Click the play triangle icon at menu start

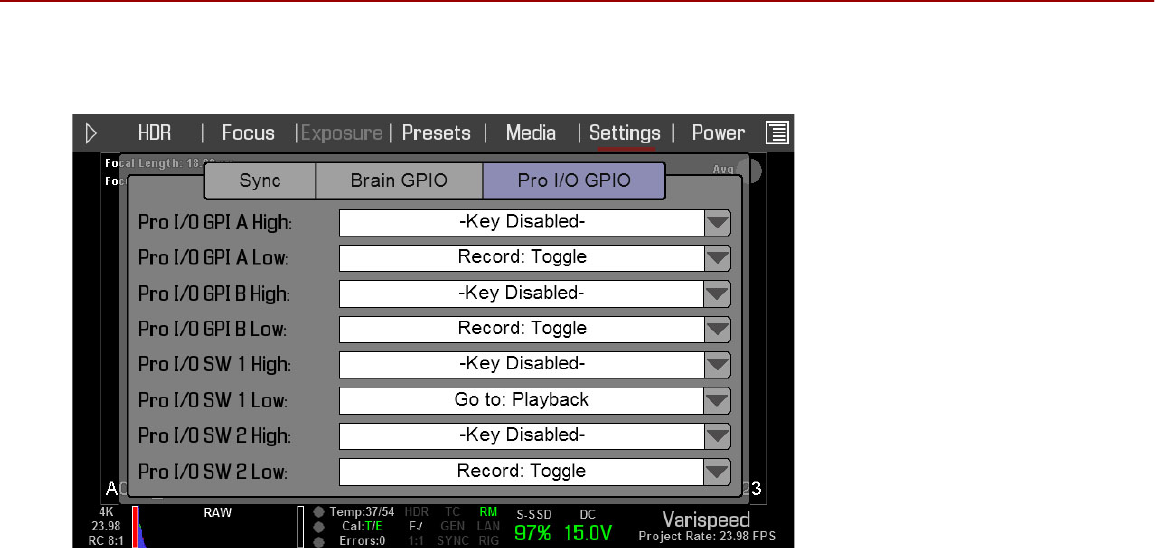91,133
